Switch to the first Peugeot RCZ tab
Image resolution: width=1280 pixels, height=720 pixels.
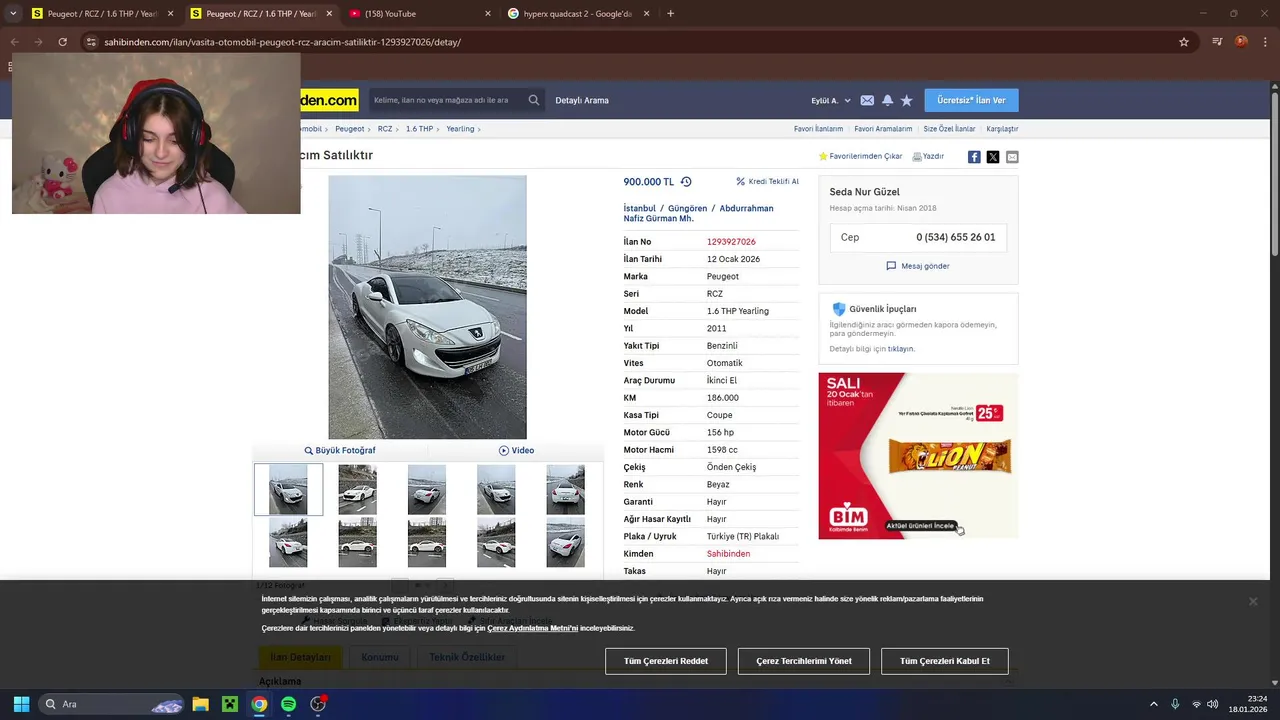(x=103, y=14)
